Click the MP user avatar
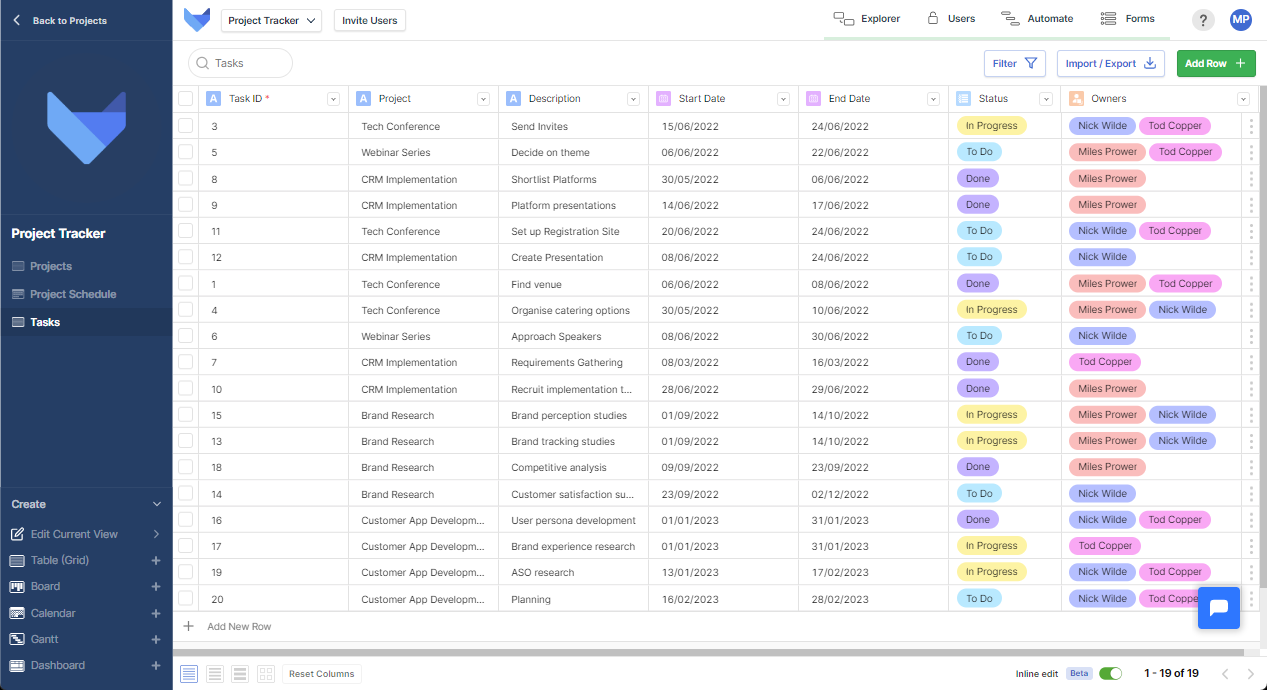 pos(1240,20)
